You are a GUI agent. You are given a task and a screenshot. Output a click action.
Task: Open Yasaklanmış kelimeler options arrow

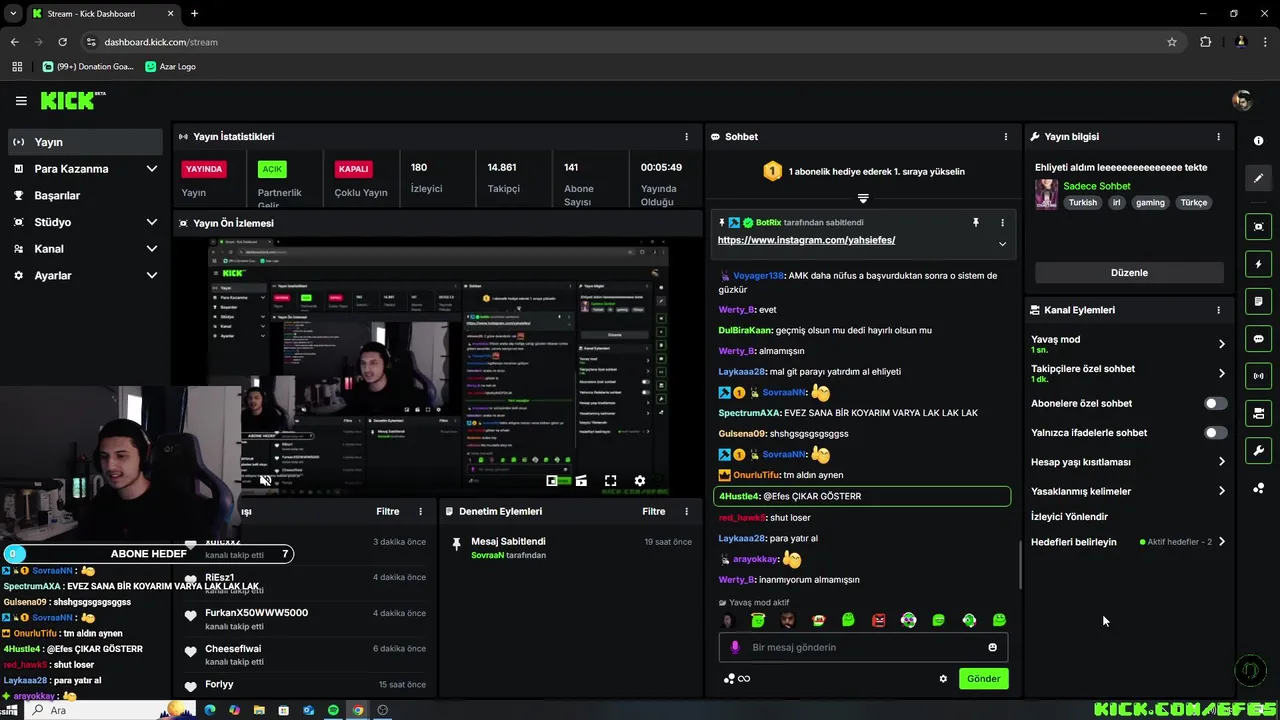tap(1222, 491)
